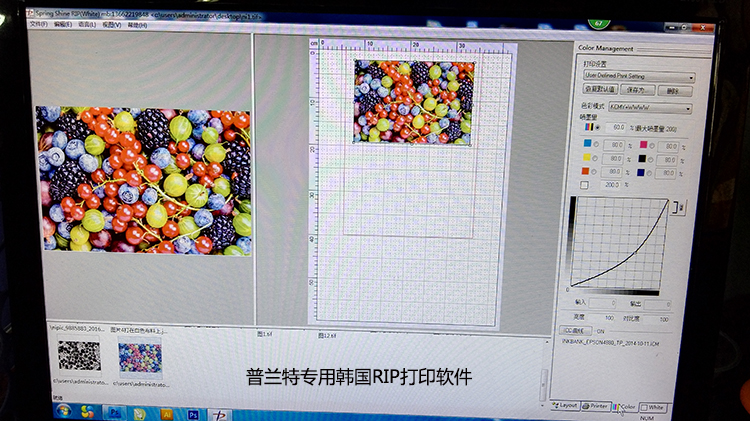
Task: Open the second Photoshop taskbar icon
Action: (x=192, y=415)
